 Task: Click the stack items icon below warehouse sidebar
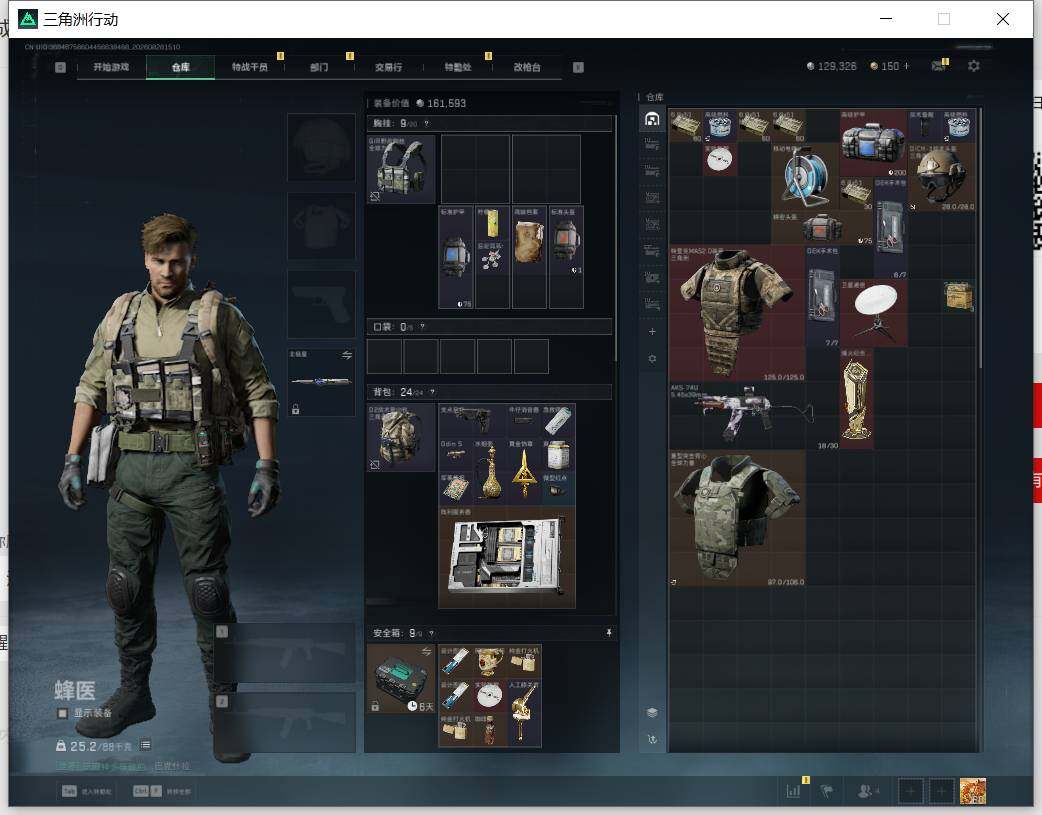tap(652, 713)
